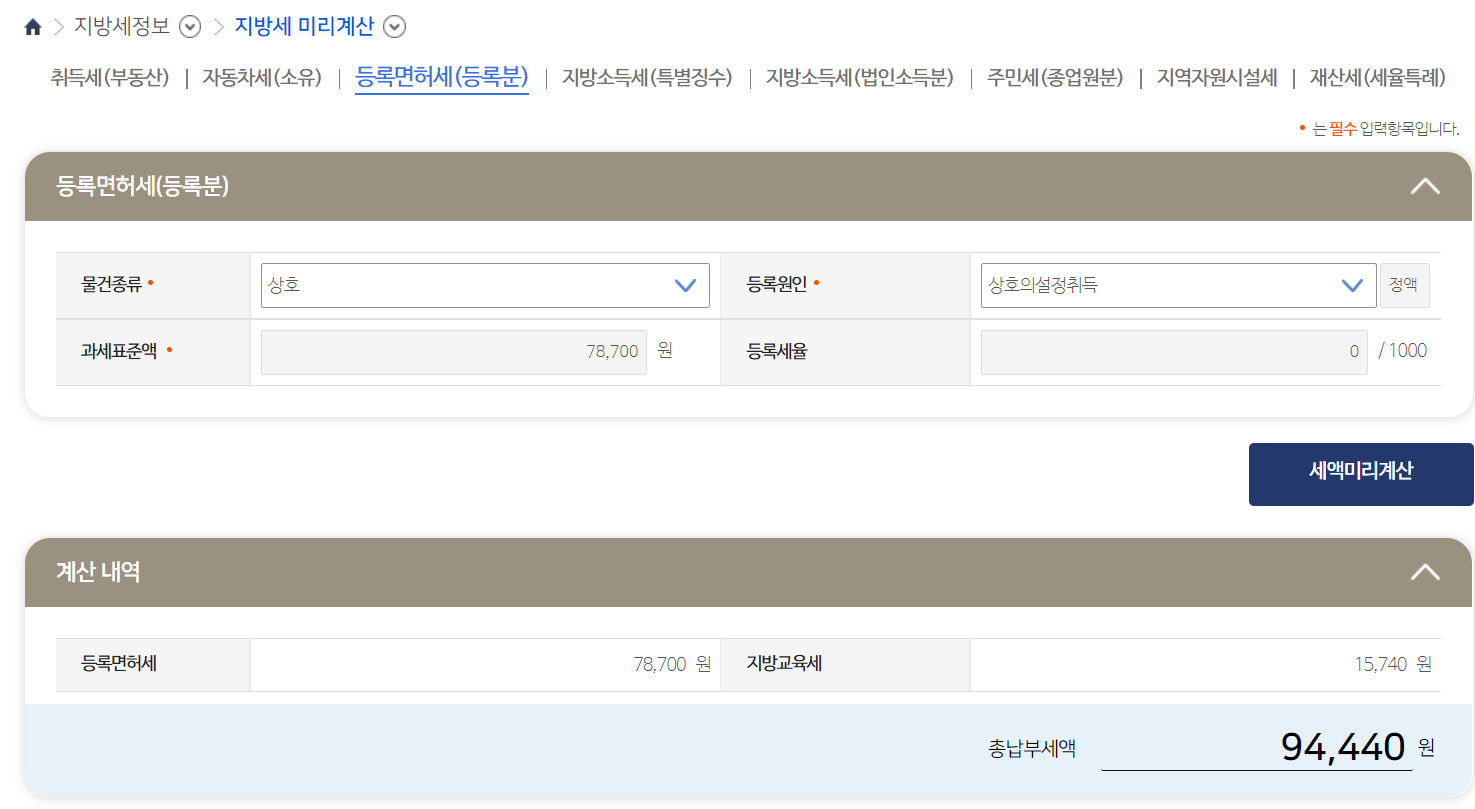This screenshot has width=1475, height=809.
Task: Click the 지방교육세 result value 15,740
Action: [x=1381, y=664]
